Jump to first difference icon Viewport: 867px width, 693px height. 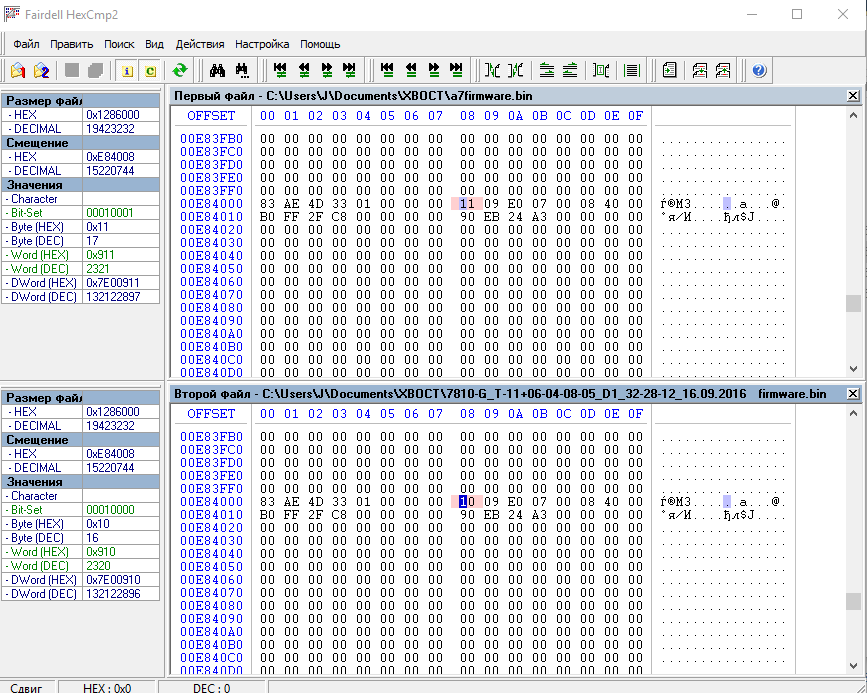tap(281, 70)
